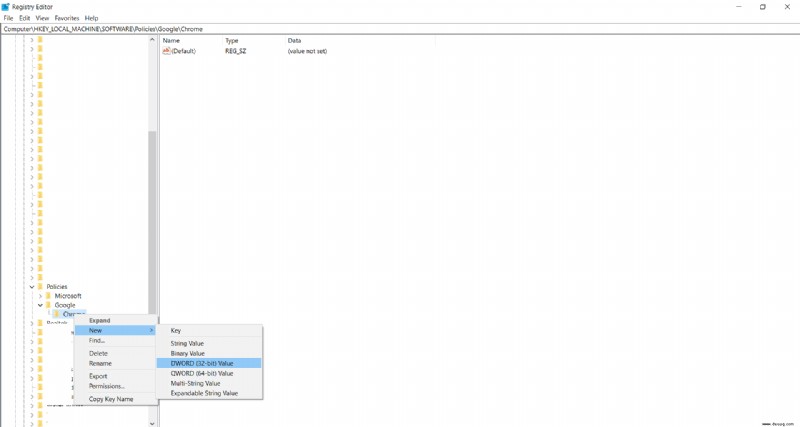
Task: Close the Registry Editor window
Action: [x=787, y=7]
